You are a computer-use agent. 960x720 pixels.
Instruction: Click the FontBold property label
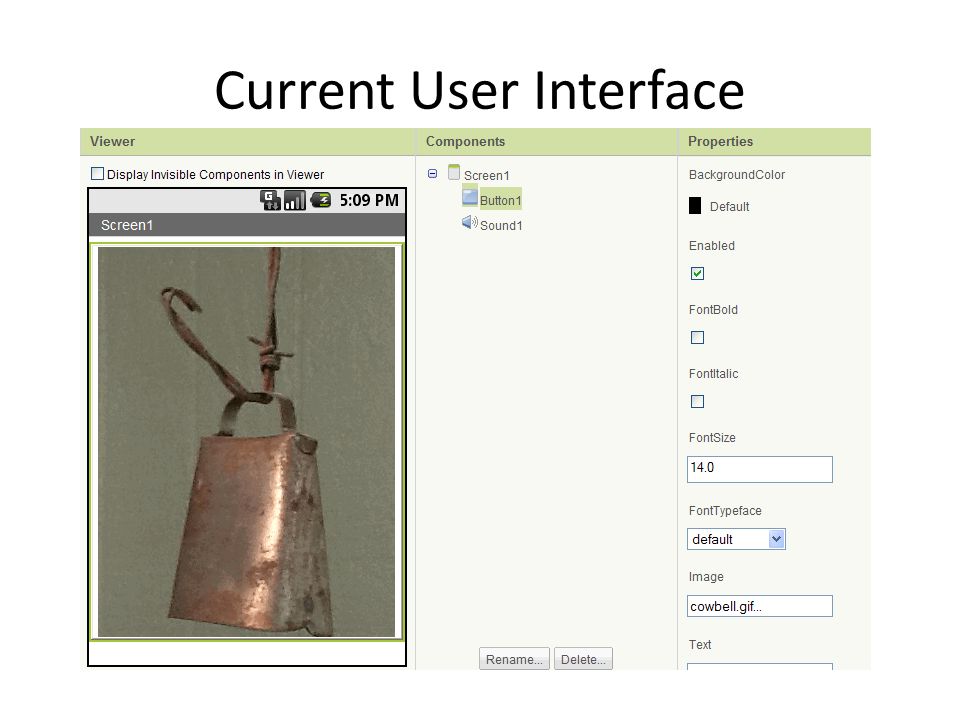(x=713, y=310)
